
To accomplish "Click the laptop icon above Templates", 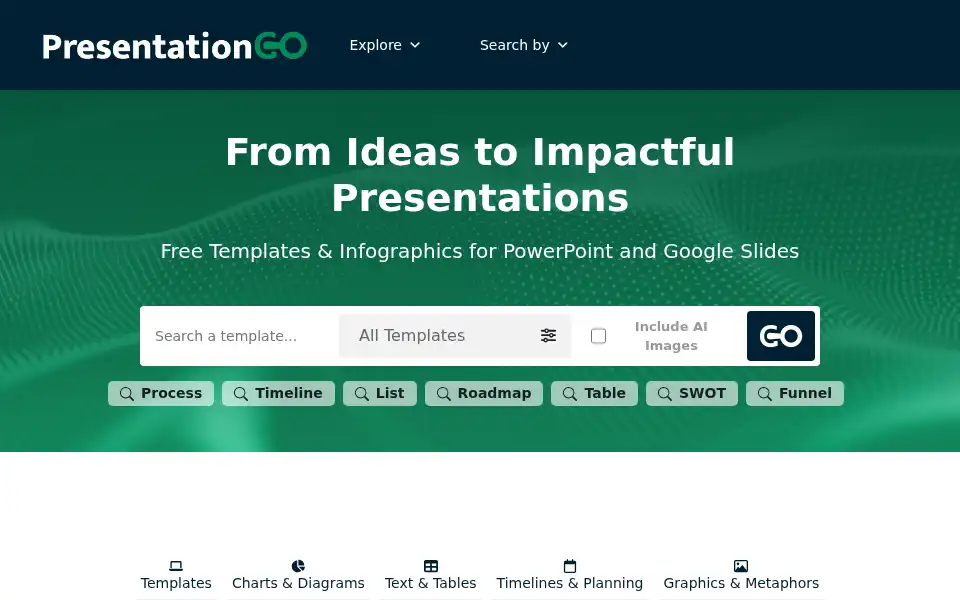I will pyautogui.click(x=176, y=566).
